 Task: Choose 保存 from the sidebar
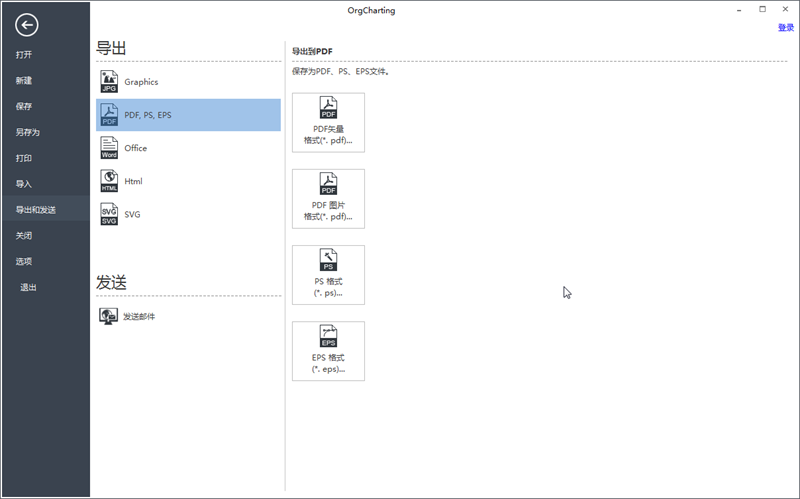click(24, 106)
